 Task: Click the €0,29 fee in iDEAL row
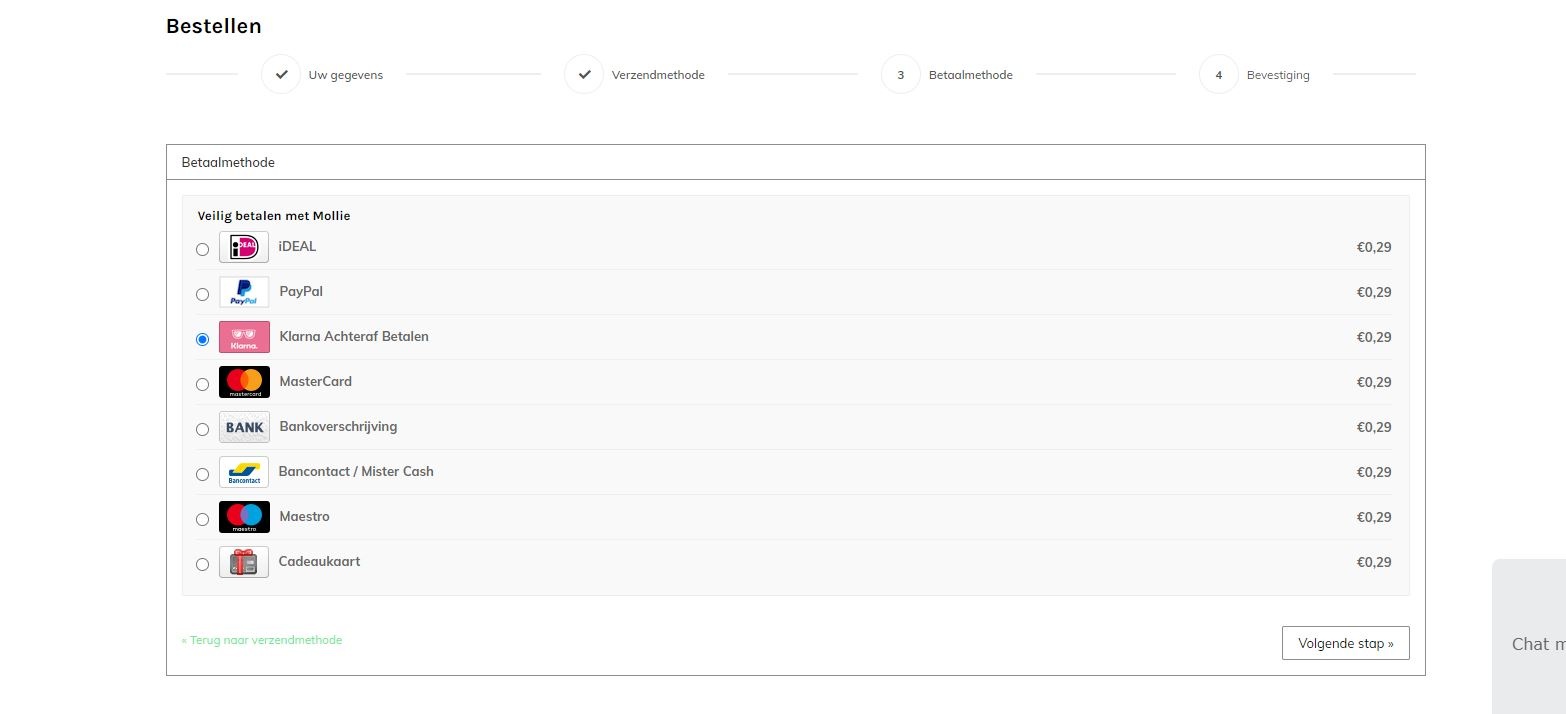[x=1374, y=247]
